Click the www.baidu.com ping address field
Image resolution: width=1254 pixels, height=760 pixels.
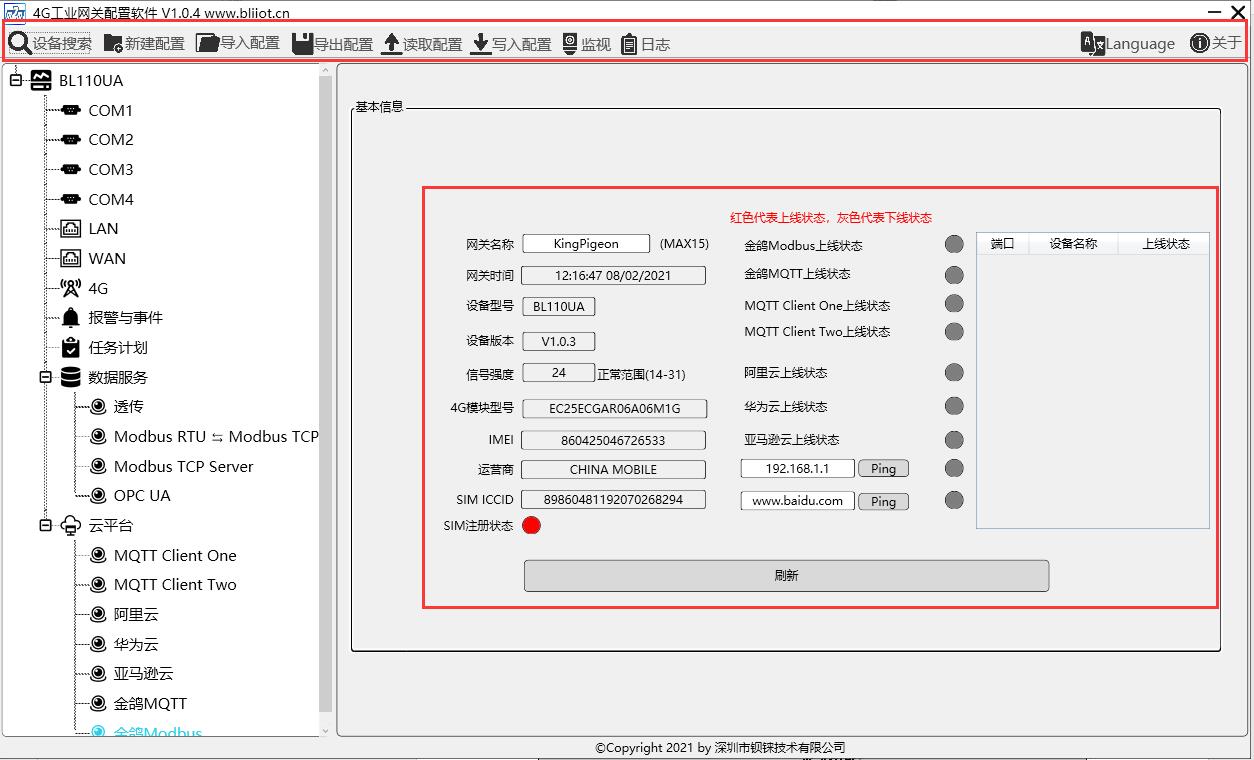798,501
